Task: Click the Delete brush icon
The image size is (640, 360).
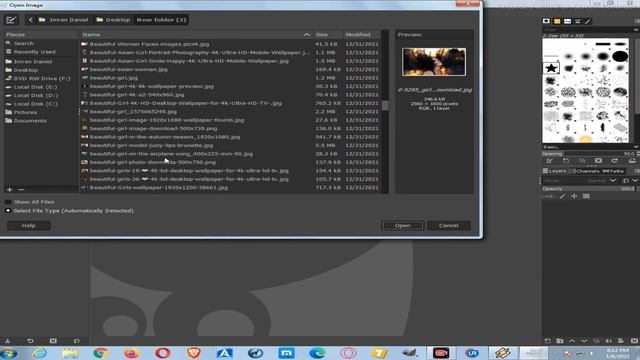Action: point(598,161)
